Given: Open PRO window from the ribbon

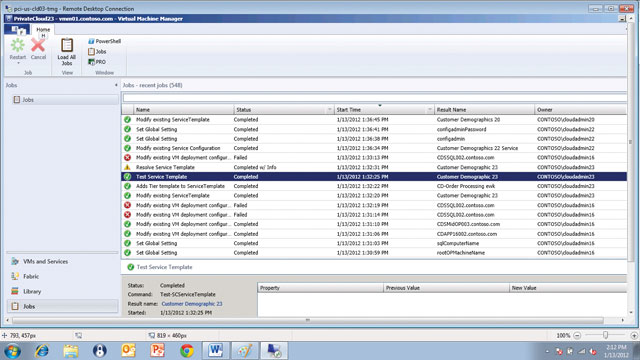Looking at the screenshot, I should point(97,62).
